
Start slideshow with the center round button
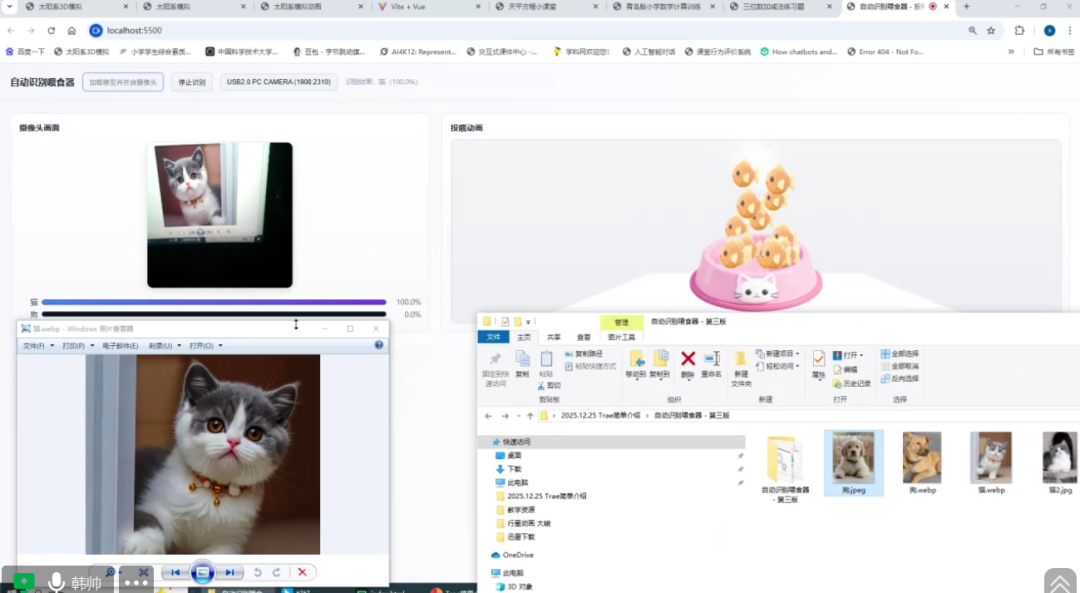[202, 572]
